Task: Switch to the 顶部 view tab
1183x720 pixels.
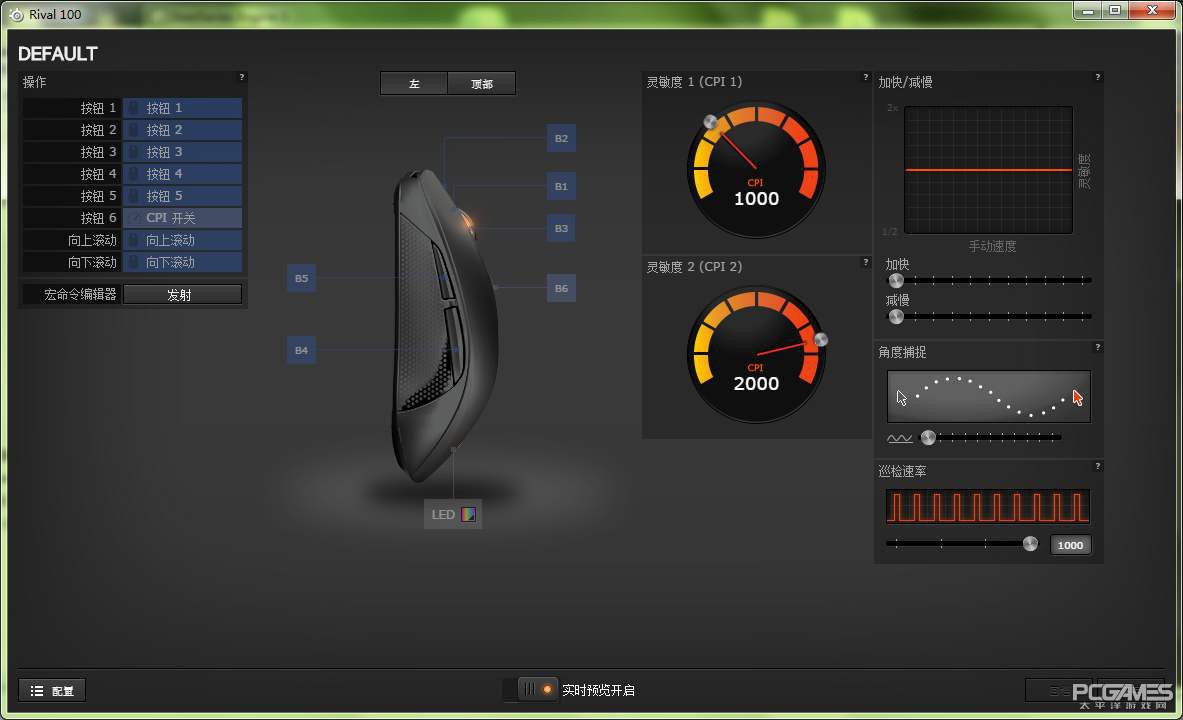Action: 481,84
